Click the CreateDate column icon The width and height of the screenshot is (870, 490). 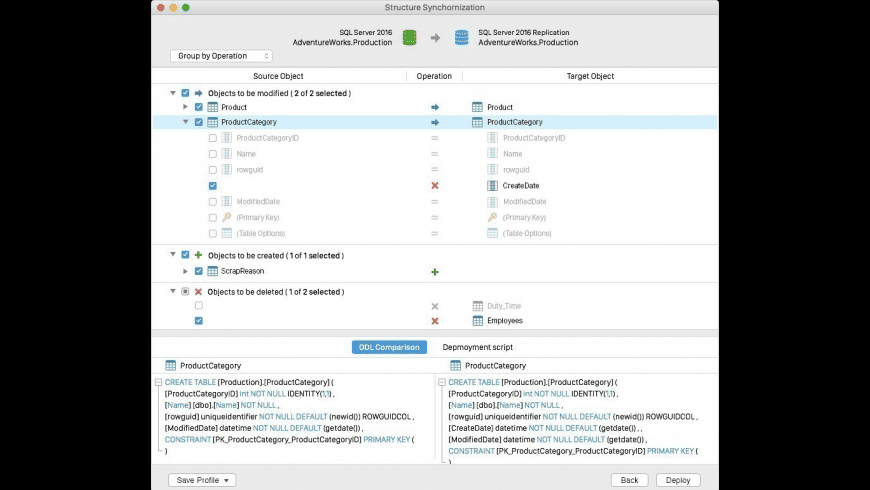(492, 186)
